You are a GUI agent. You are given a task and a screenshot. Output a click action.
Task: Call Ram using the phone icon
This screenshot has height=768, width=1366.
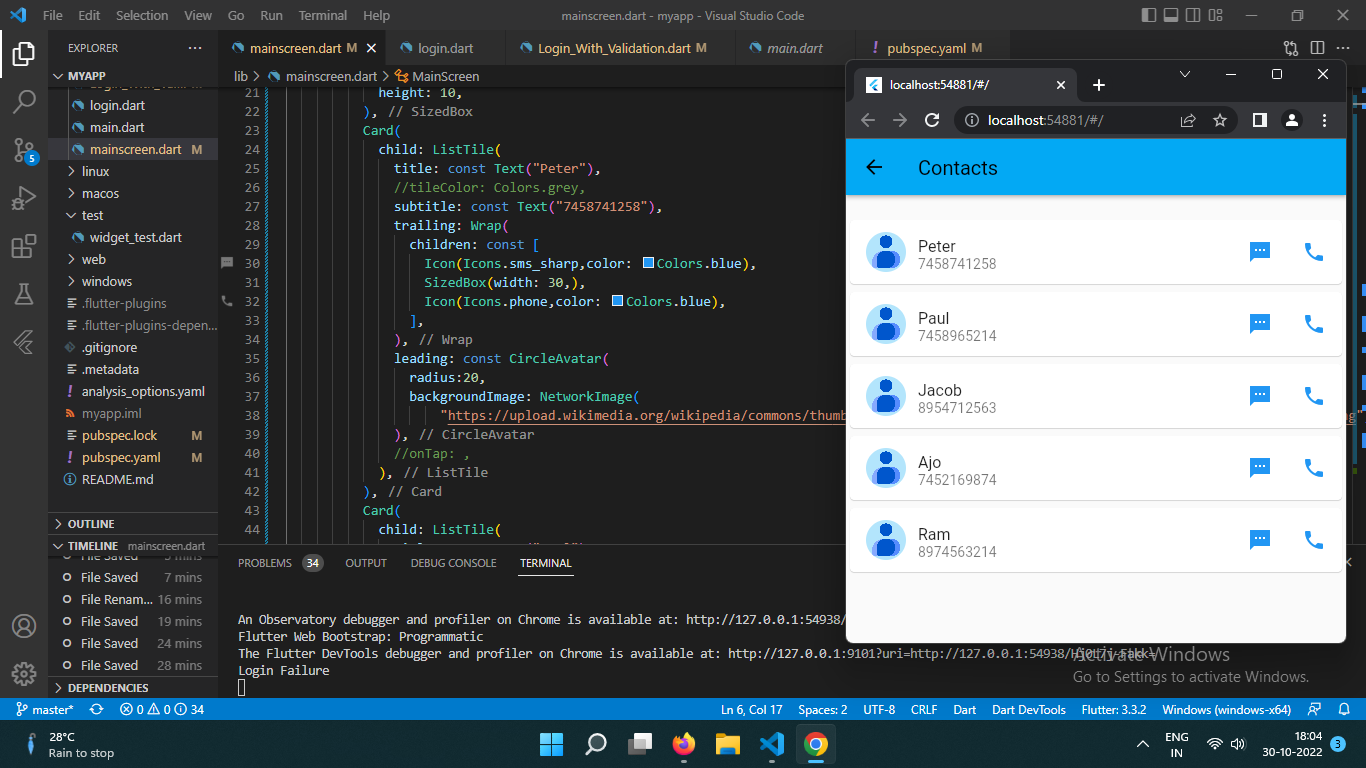tap(1313, 539)
